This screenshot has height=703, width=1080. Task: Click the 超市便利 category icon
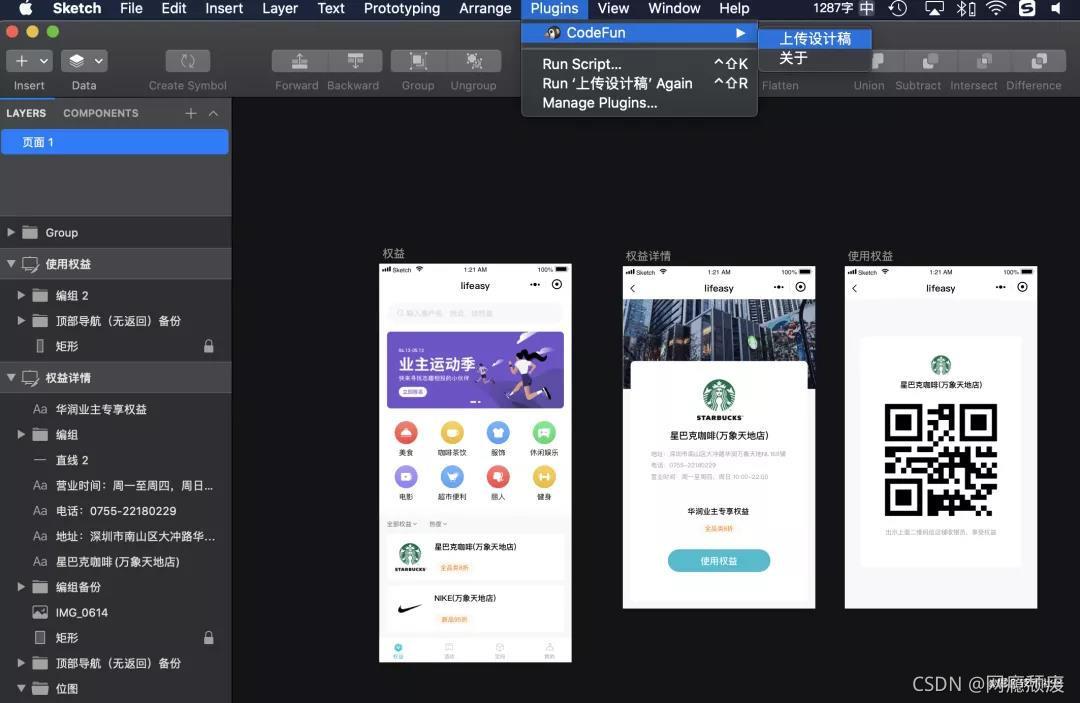(452, 476)
